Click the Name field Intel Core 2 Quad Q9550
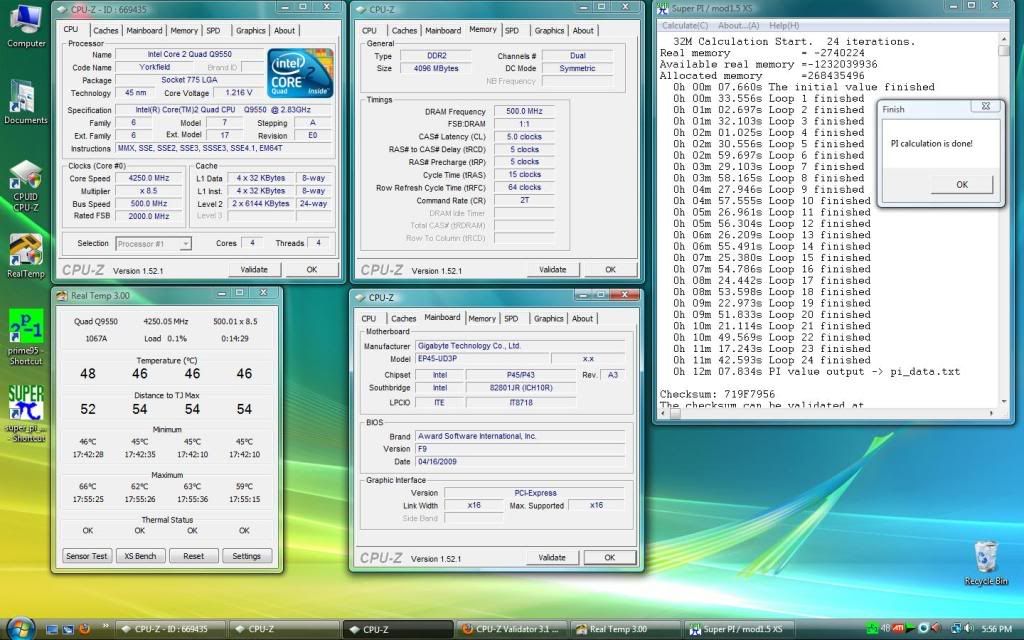This screenshot has width=1024, height=640. 189,54
